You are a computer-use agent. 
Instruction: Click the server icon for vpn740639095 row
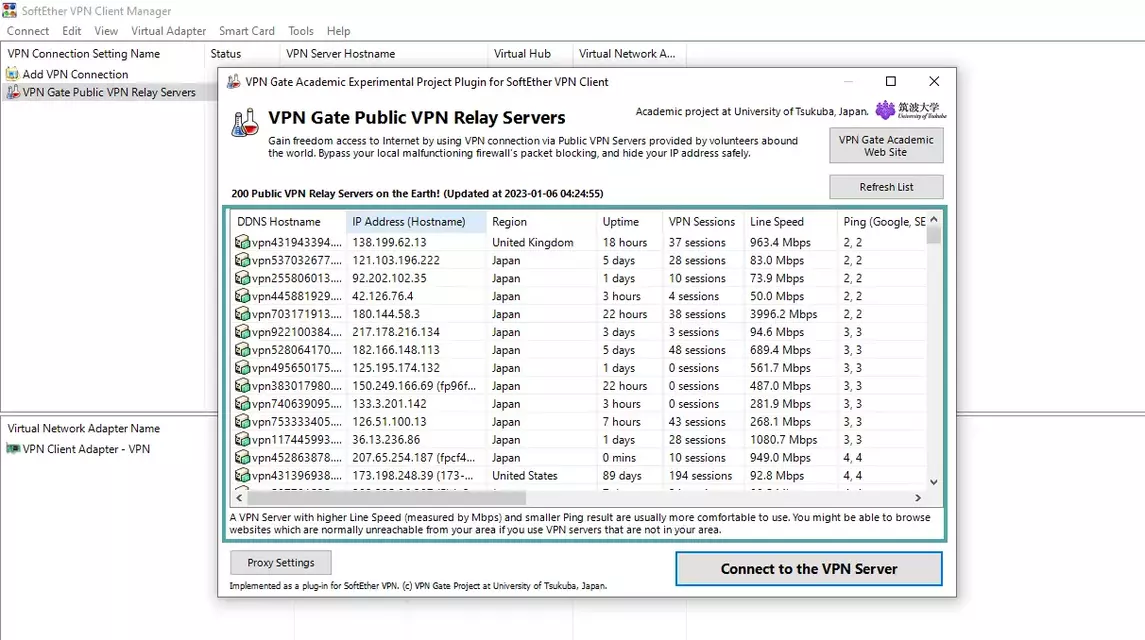coord(242,403)
